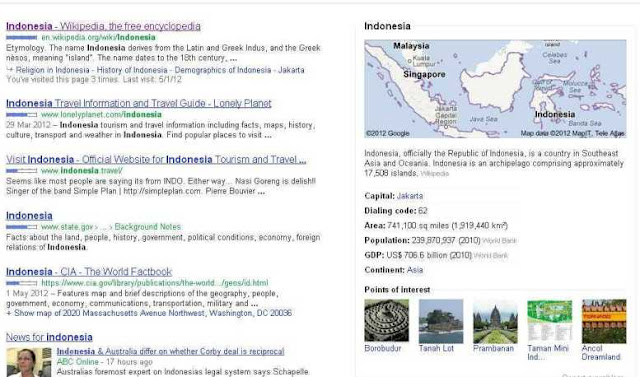Click the rating bar under the Lonely Planet result
The height and width of the screenshot is (377, 640).
point(22,115)
